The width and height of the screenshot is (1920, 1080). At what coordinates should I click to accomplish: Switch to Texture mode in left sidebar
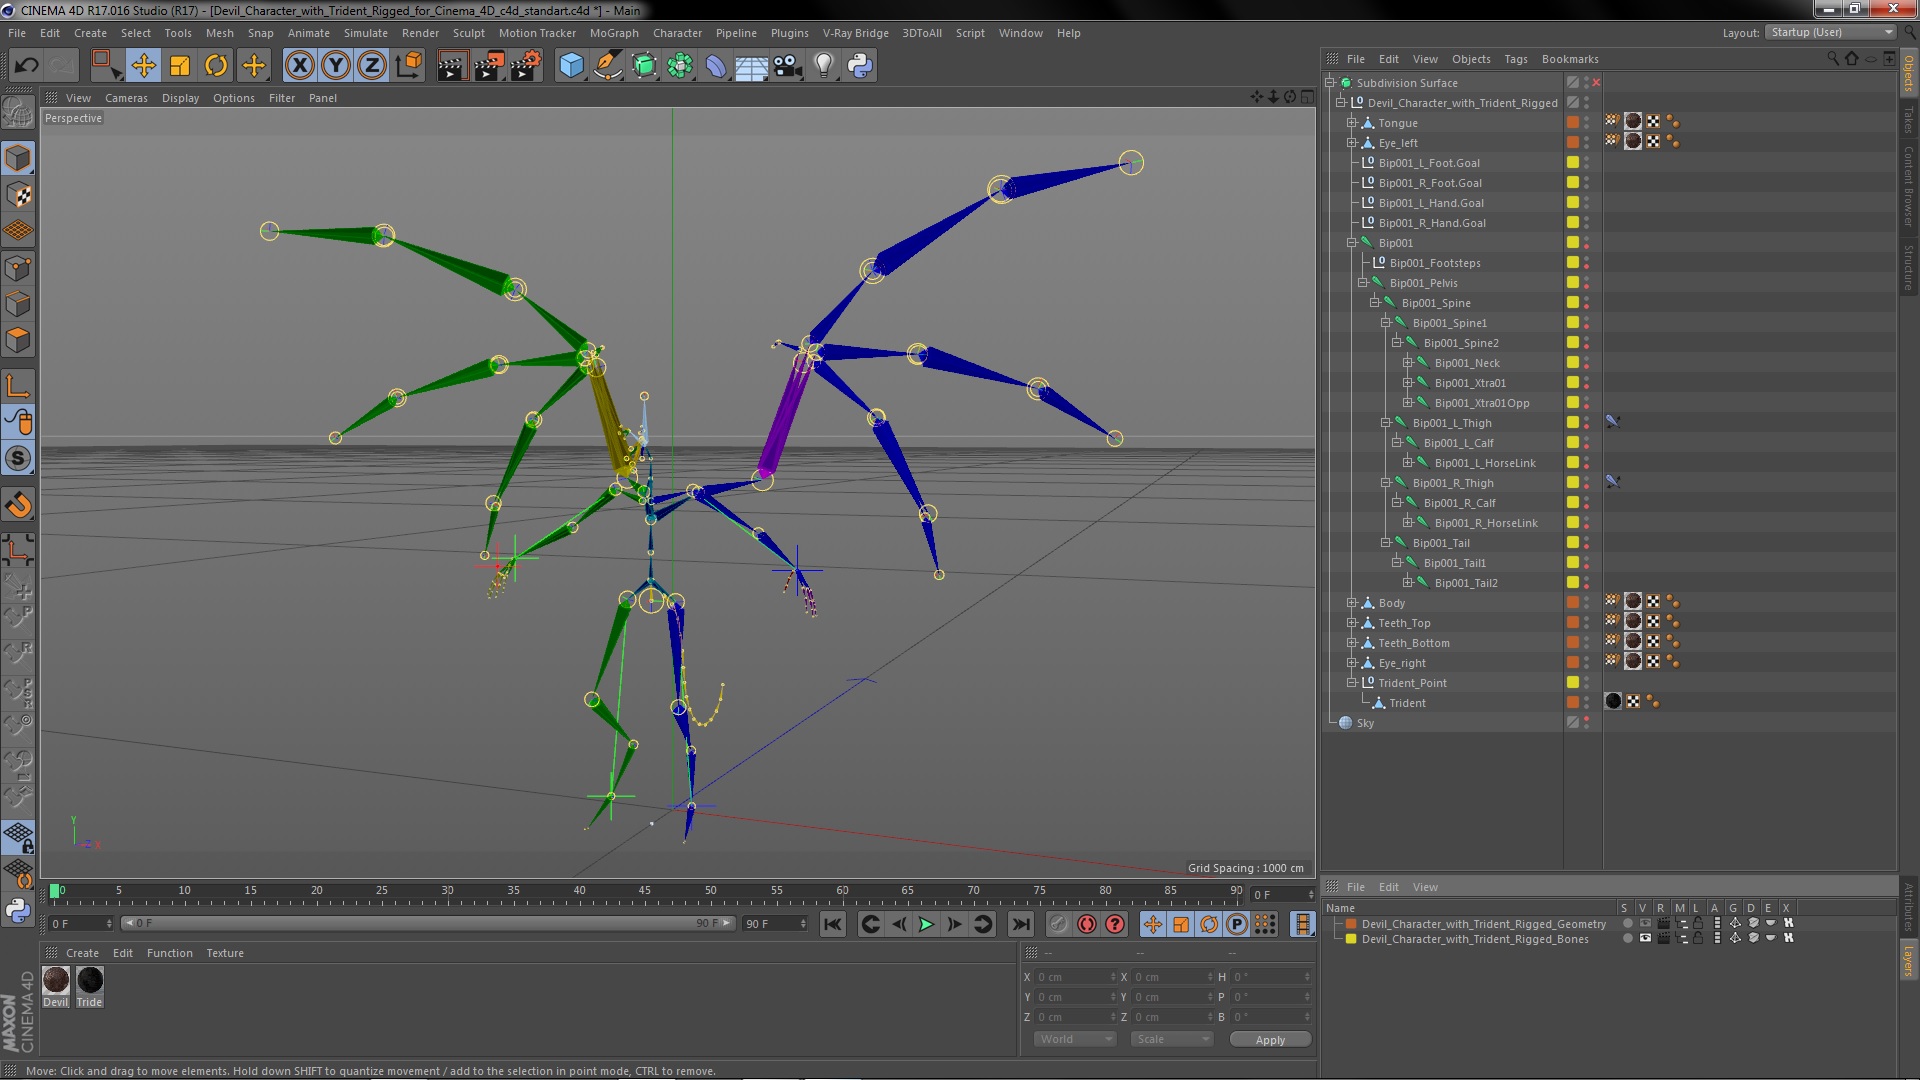point(18,194)
